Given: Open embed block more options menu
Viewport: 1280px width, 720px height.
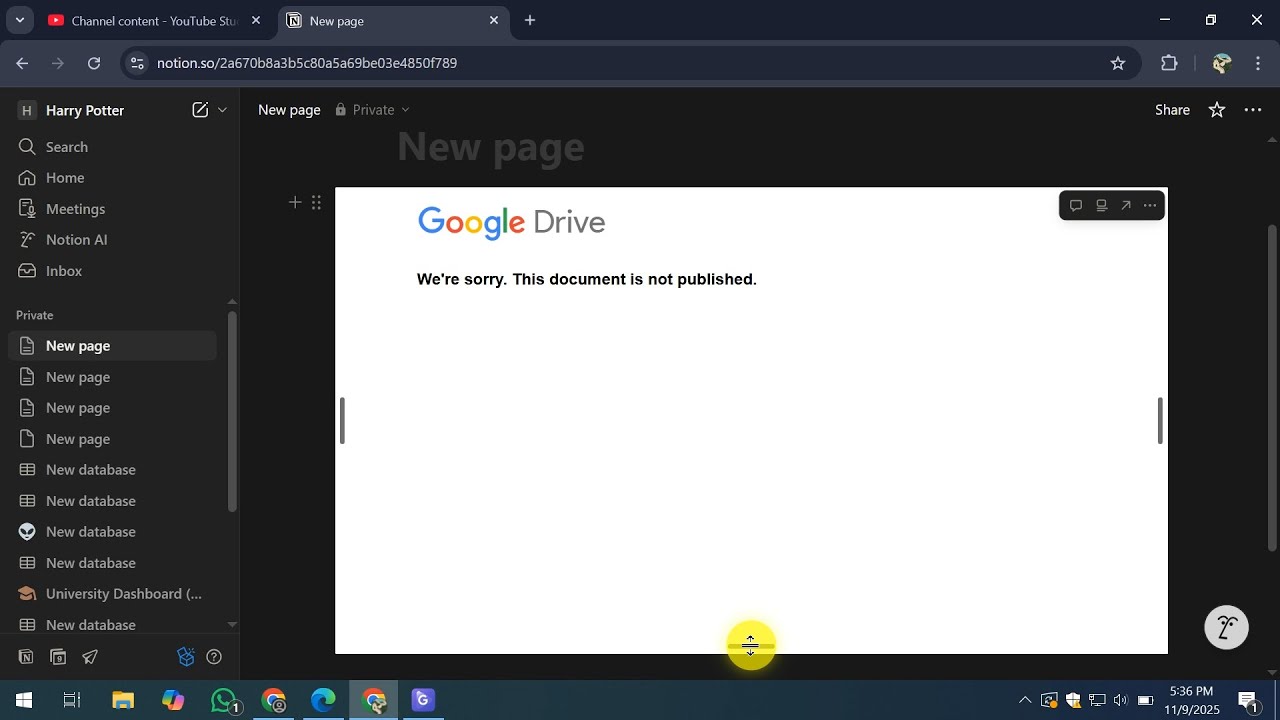Looking at the screenshot, I should click(1150, 206).
